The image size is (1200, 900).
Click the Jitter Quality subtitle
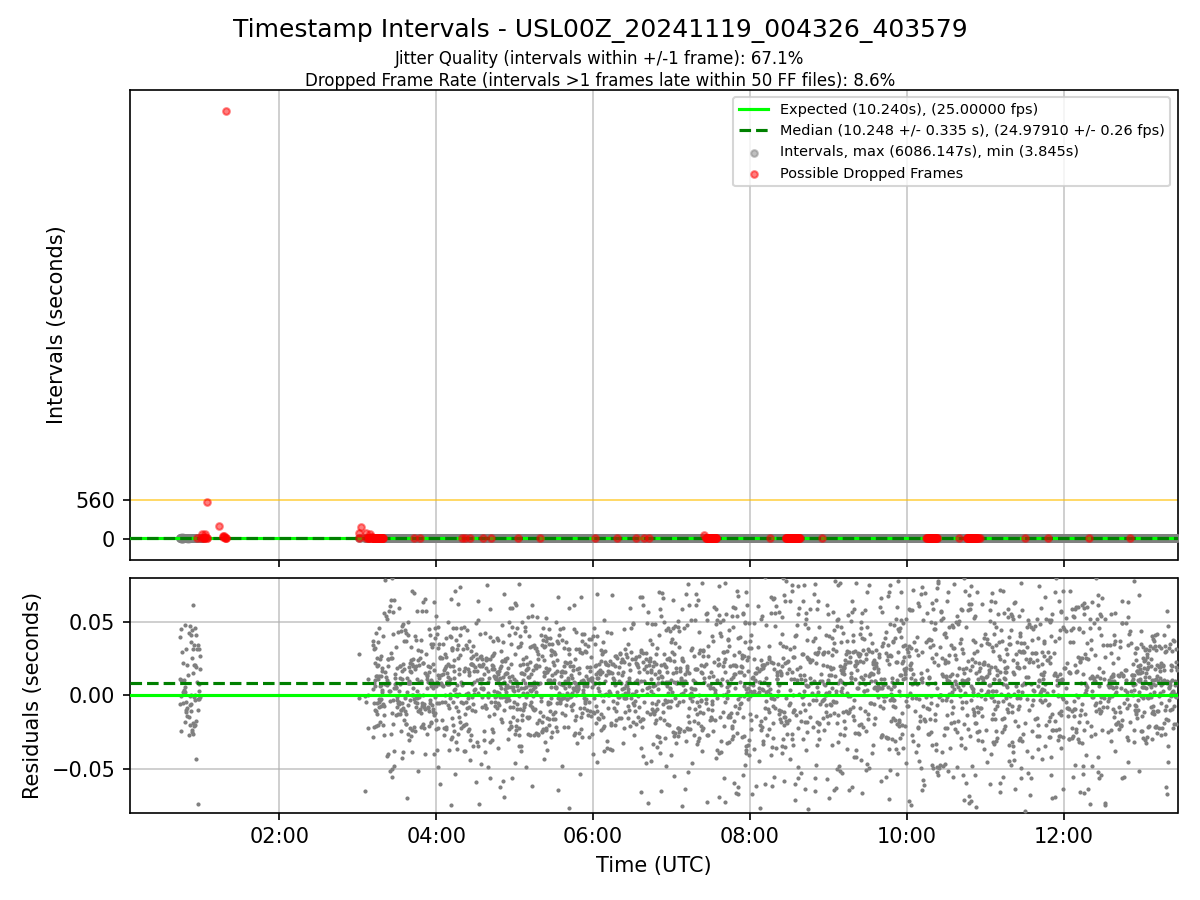599,58
